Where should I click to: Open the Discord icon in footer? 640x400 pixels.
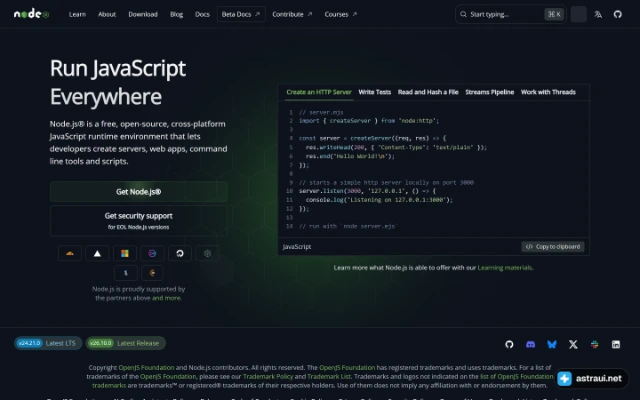pos(530,344)
